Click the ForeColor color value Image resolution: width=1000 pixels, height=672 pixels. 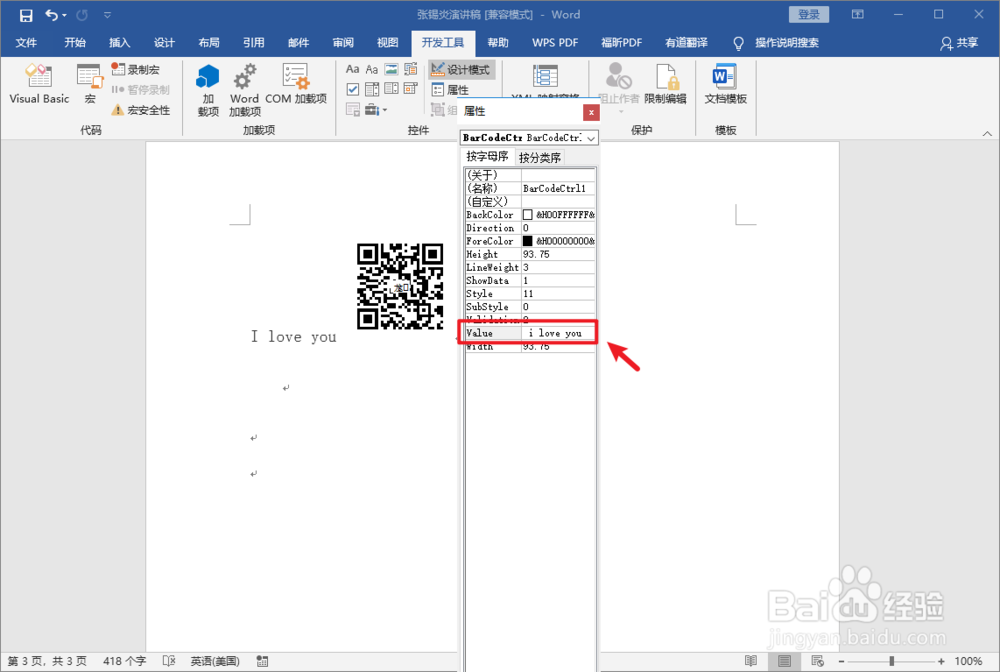click(x=558, y=241)
